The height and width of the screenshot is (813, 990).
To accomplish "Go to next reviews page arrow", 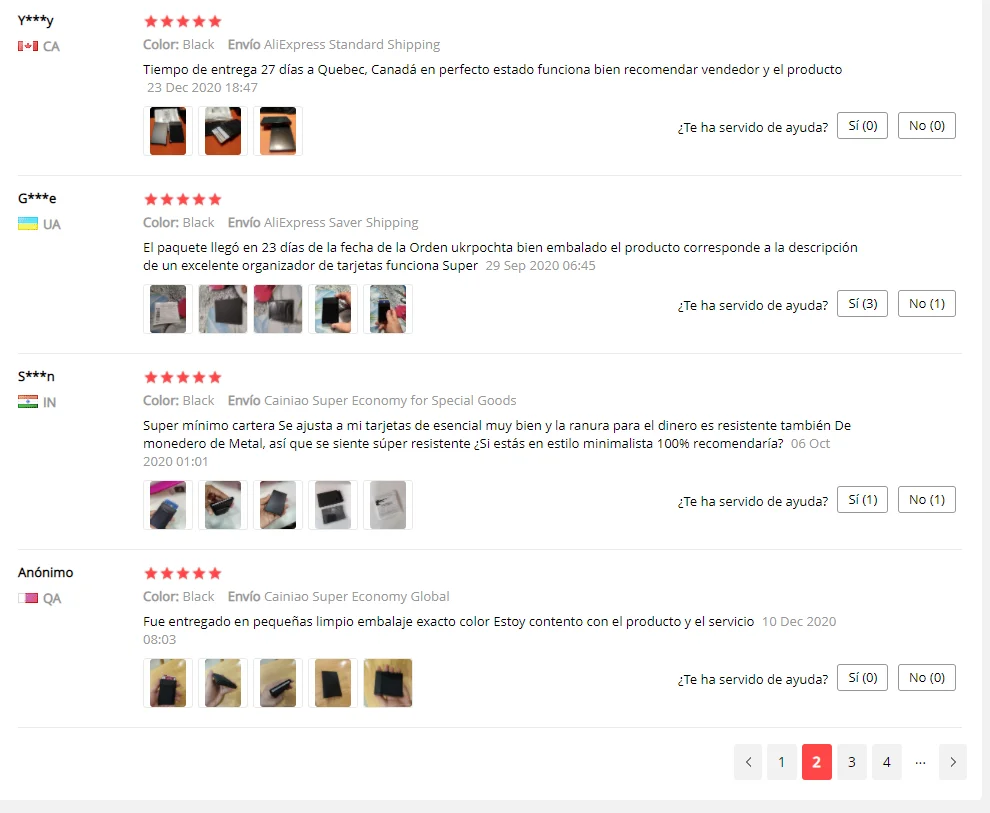I will (x=953, y=762).
